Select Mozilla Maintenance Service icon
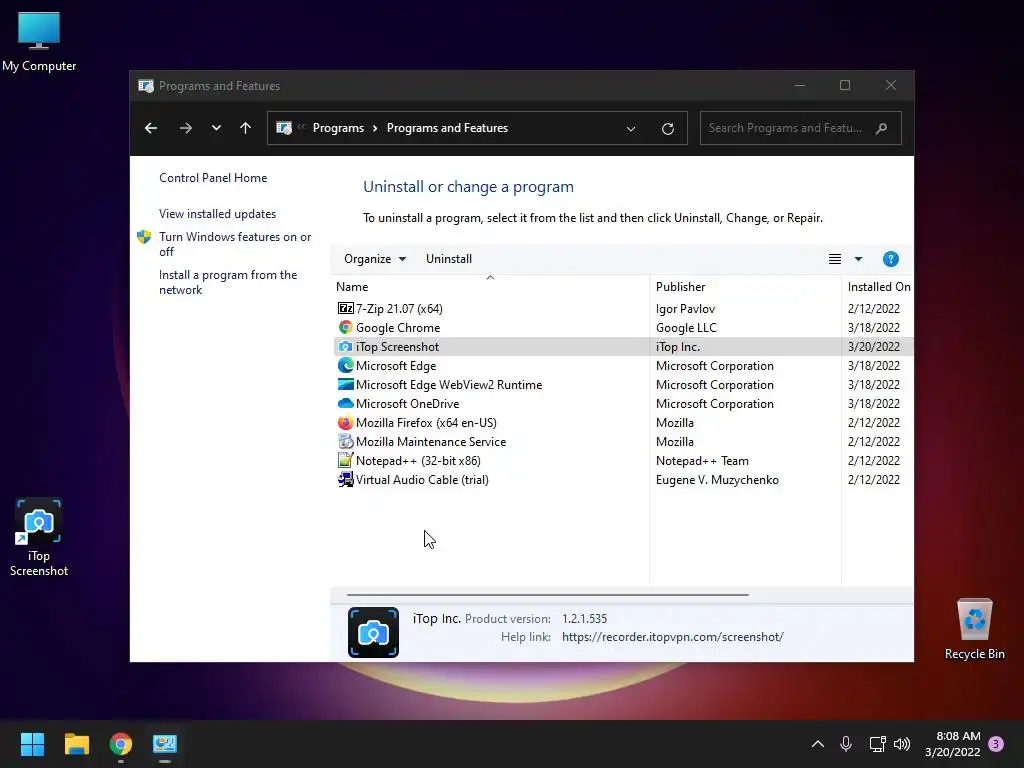 pyautogui.click(x=345, y=441)
